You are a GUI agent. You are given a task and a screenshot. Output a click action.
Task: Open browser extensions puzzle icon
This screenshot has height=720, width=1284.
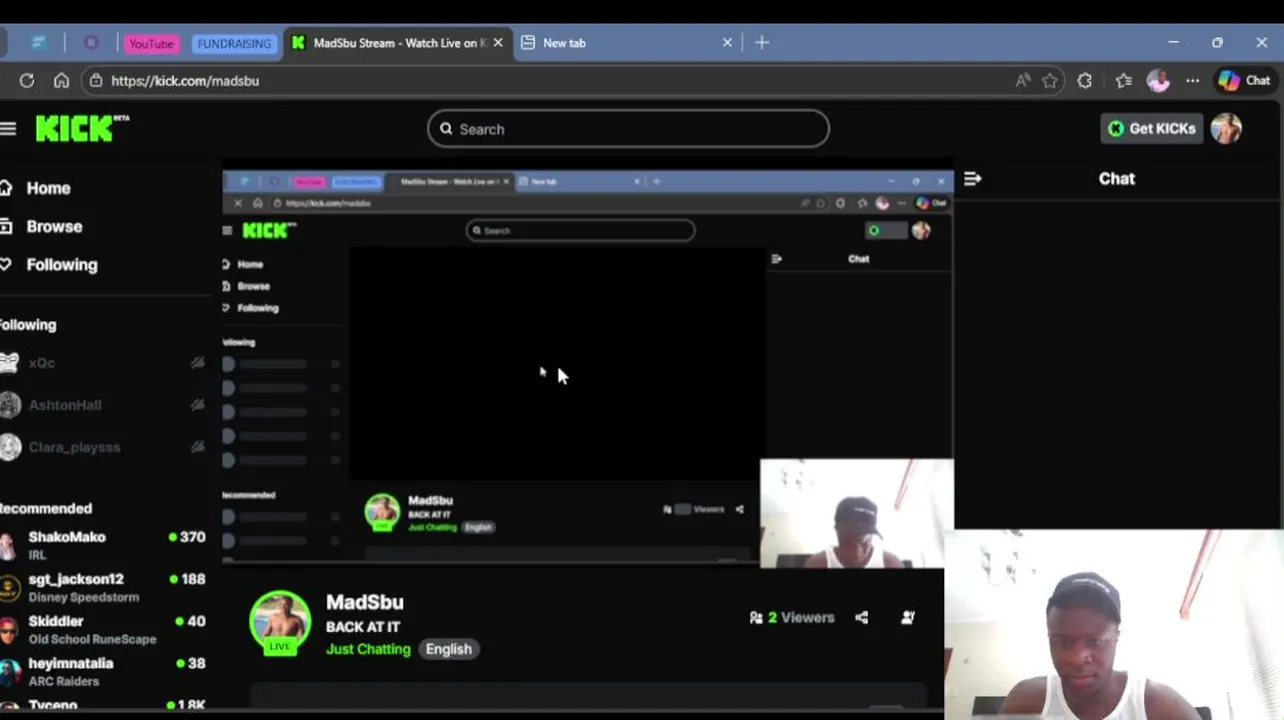pos(1085,80)
